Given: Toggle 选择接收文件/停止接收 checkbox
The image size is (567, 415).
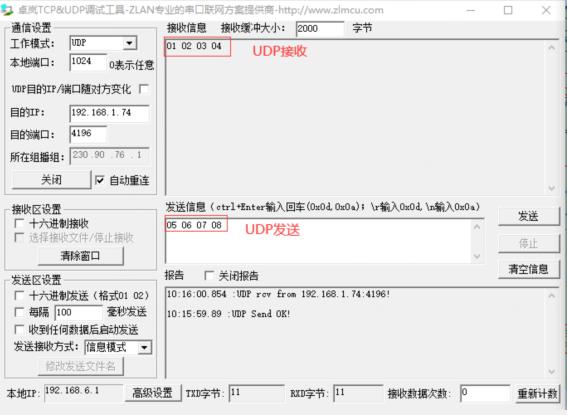Looking at the screenshot, I should click(x=19, y=238).
